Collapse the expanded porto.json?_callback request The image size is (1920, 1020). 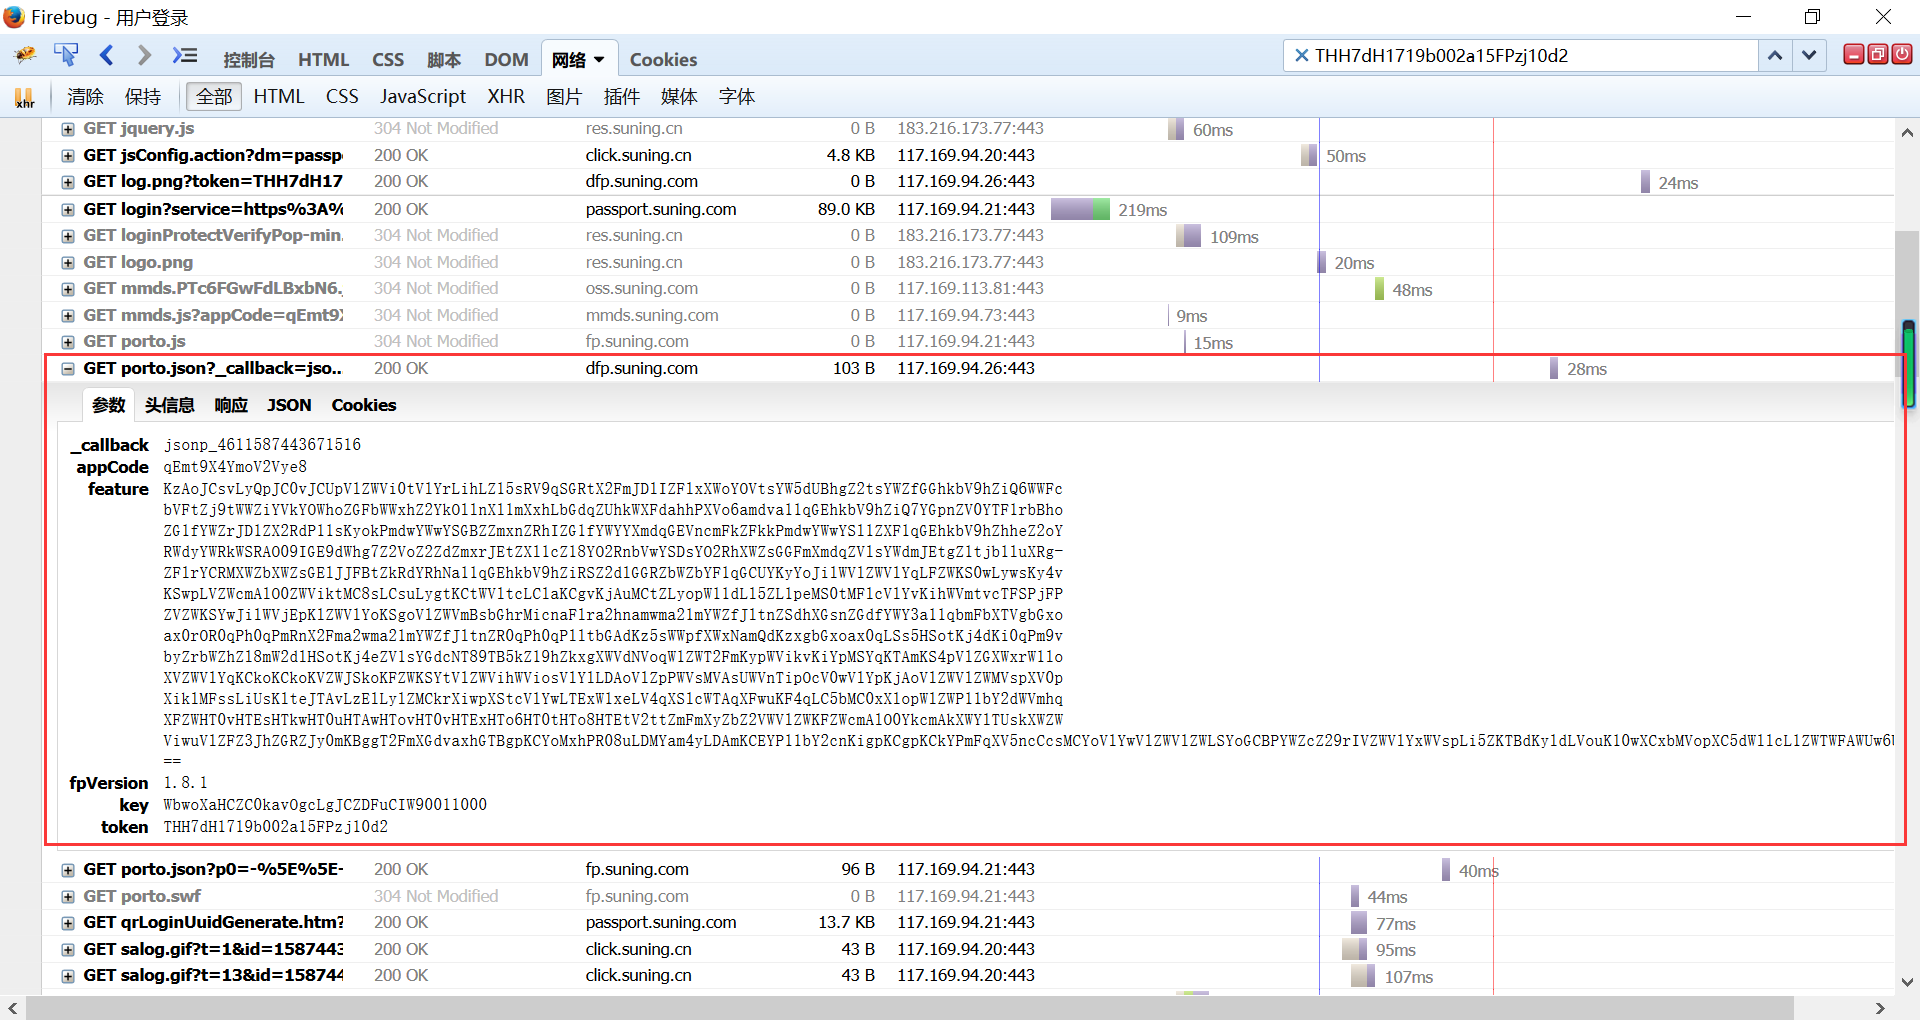coord(68,369)
